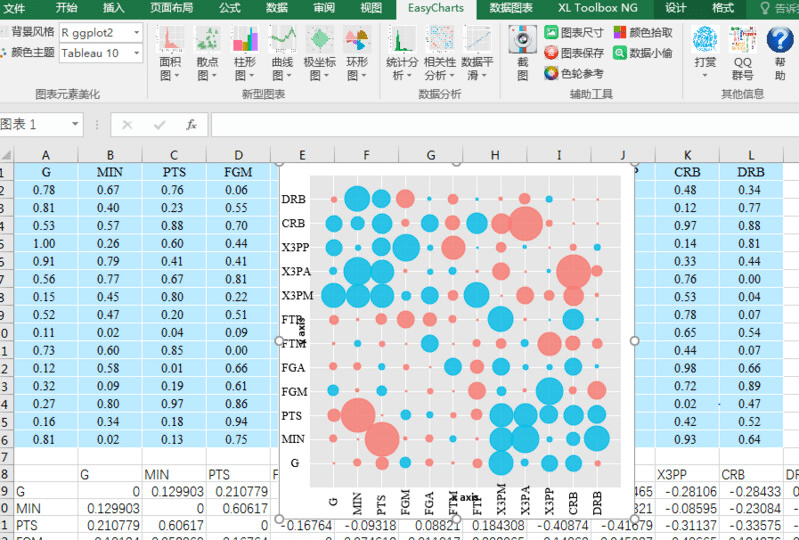
Task: Click the insert function fx button
Action: [x=191, y=125]
